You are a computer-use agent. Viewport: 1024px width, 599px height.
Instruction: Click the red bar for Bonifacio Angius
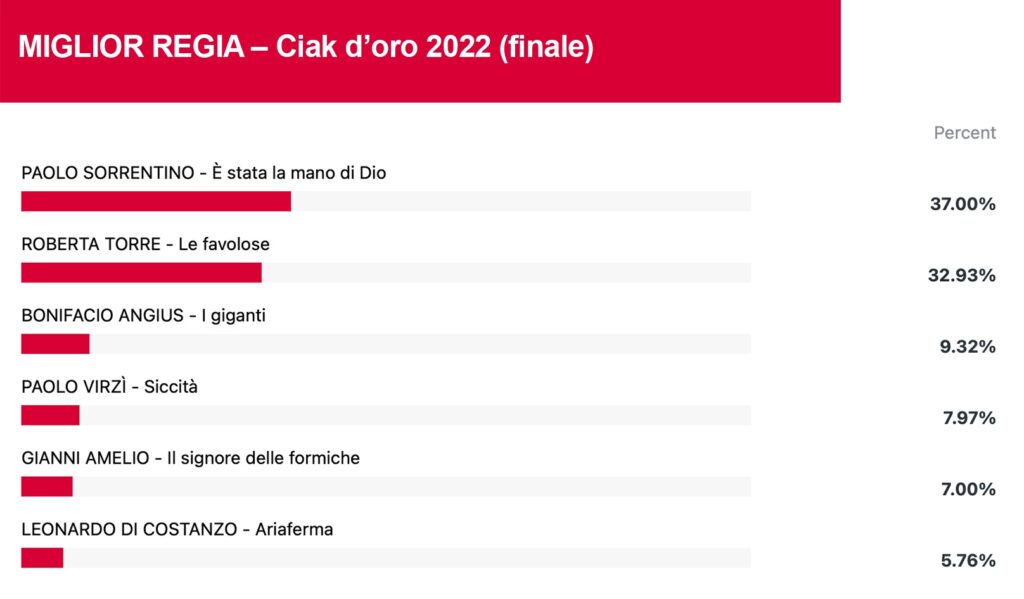click(x=55, y=344)
